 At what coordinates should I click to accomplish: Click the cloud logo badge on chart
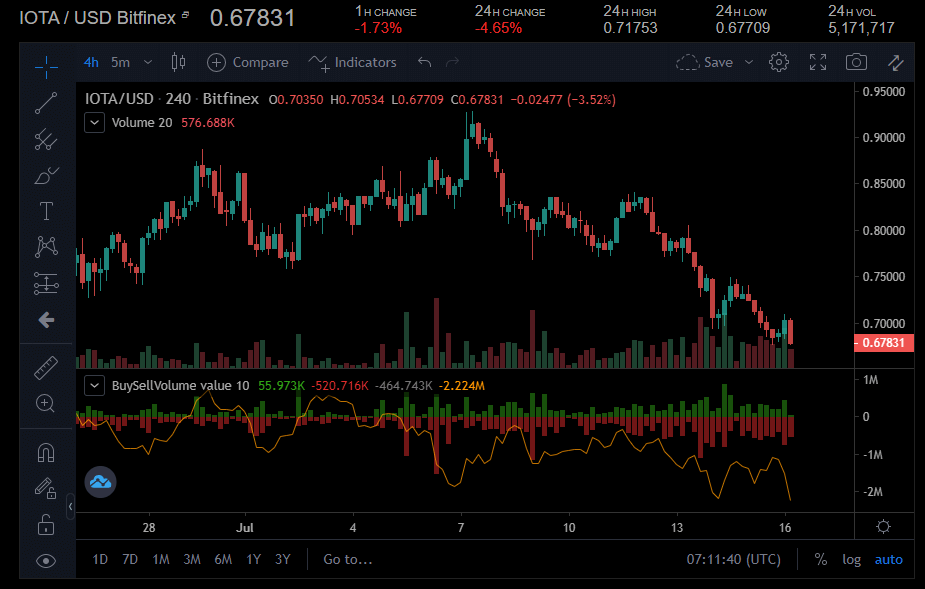[100, 482]
